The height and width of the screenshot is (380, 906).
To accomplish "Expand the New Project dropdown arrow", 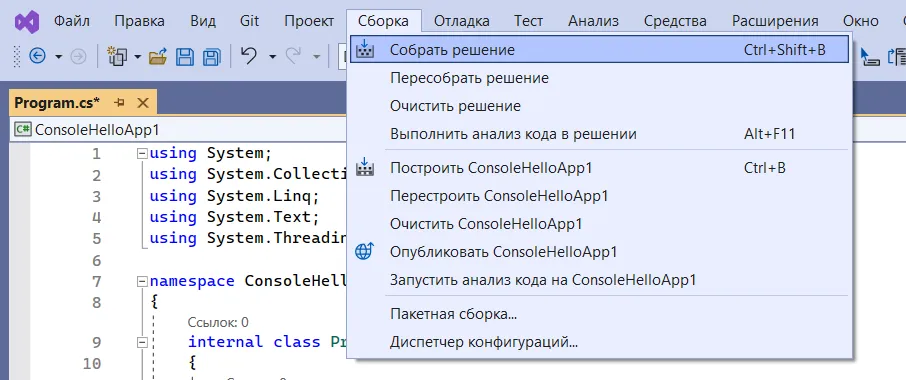I will (138, 57).
